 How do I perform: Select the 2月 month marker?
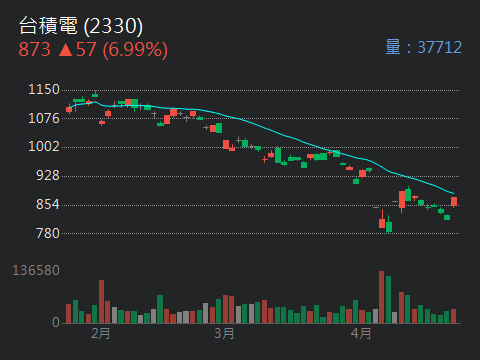(101, 333)
